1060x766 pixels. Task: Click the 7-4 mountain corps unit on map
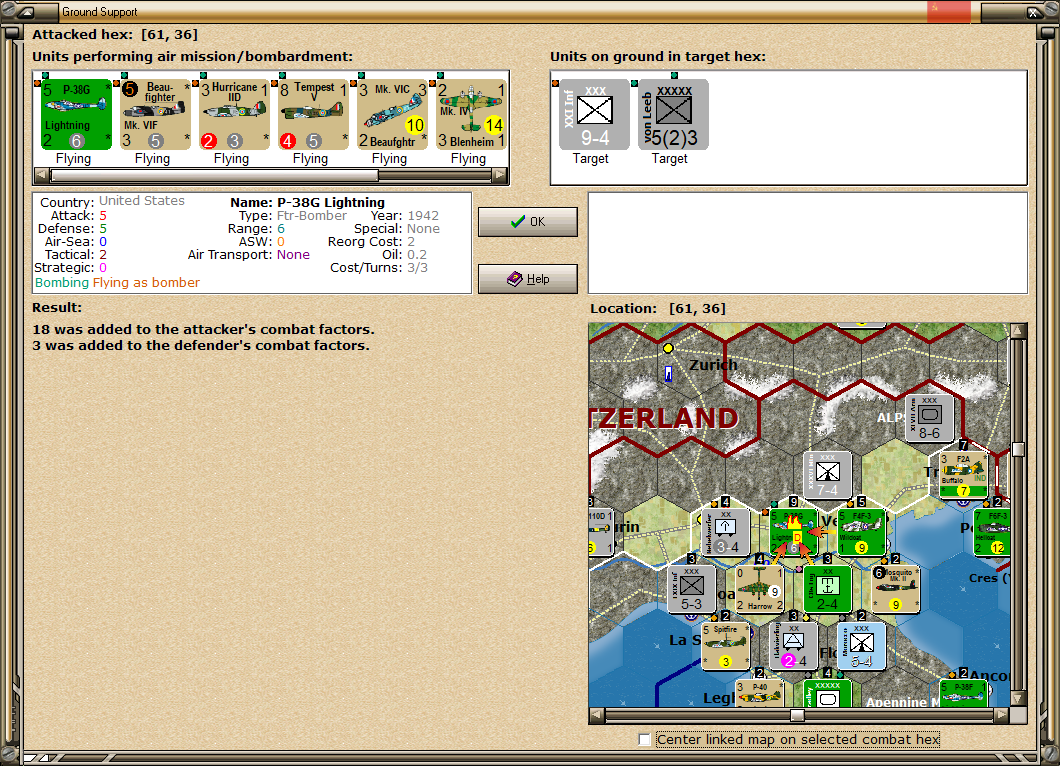coord(827,475)
